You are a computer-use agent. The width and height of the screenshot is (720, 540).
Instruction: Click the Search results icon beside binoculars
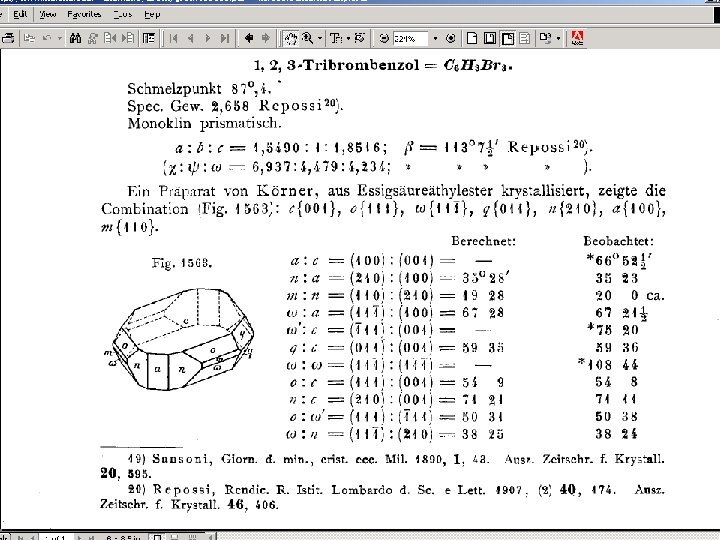click(x=93, y=38)
